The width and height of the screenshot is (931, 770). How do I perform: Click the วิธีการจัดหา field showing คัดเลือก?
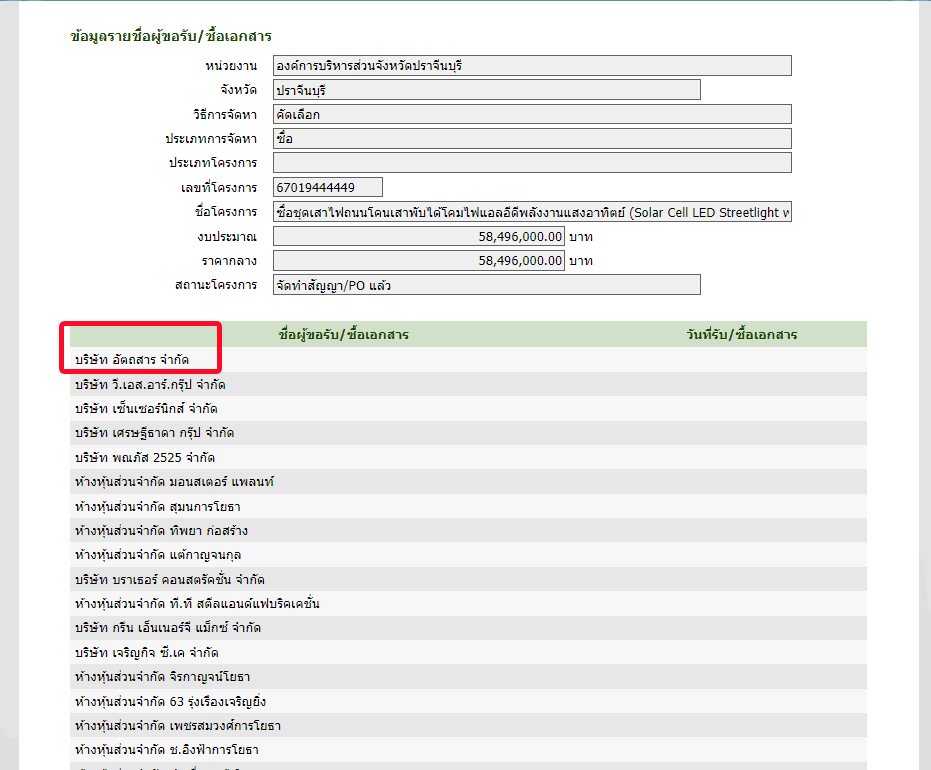pos(531,114)
